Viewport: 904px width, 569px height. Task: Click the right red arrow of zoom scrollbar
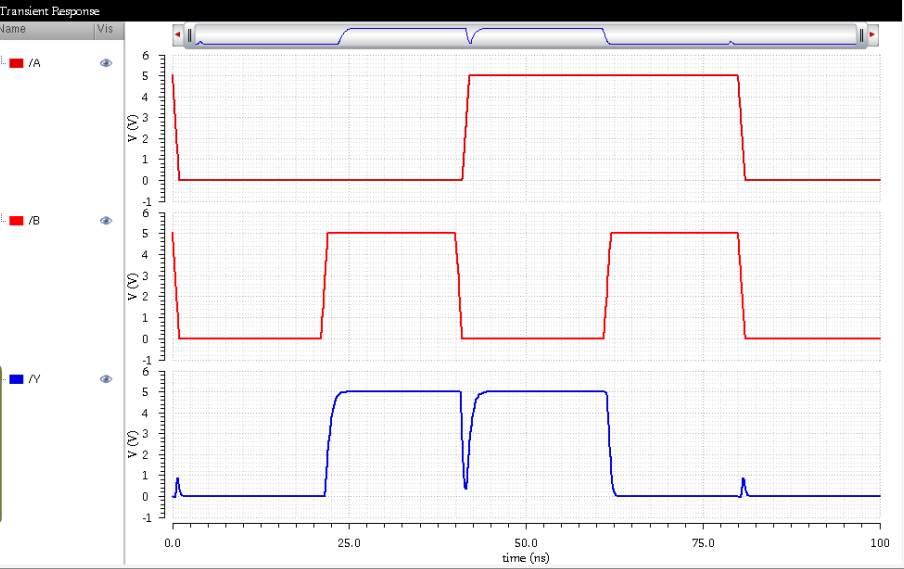tap(873, 35)
